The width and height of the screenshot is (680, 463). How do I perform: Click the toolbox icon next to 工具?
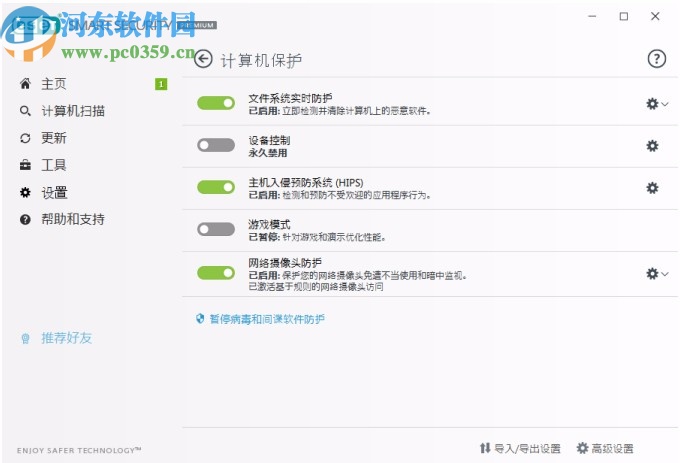[x=25, y=165]
